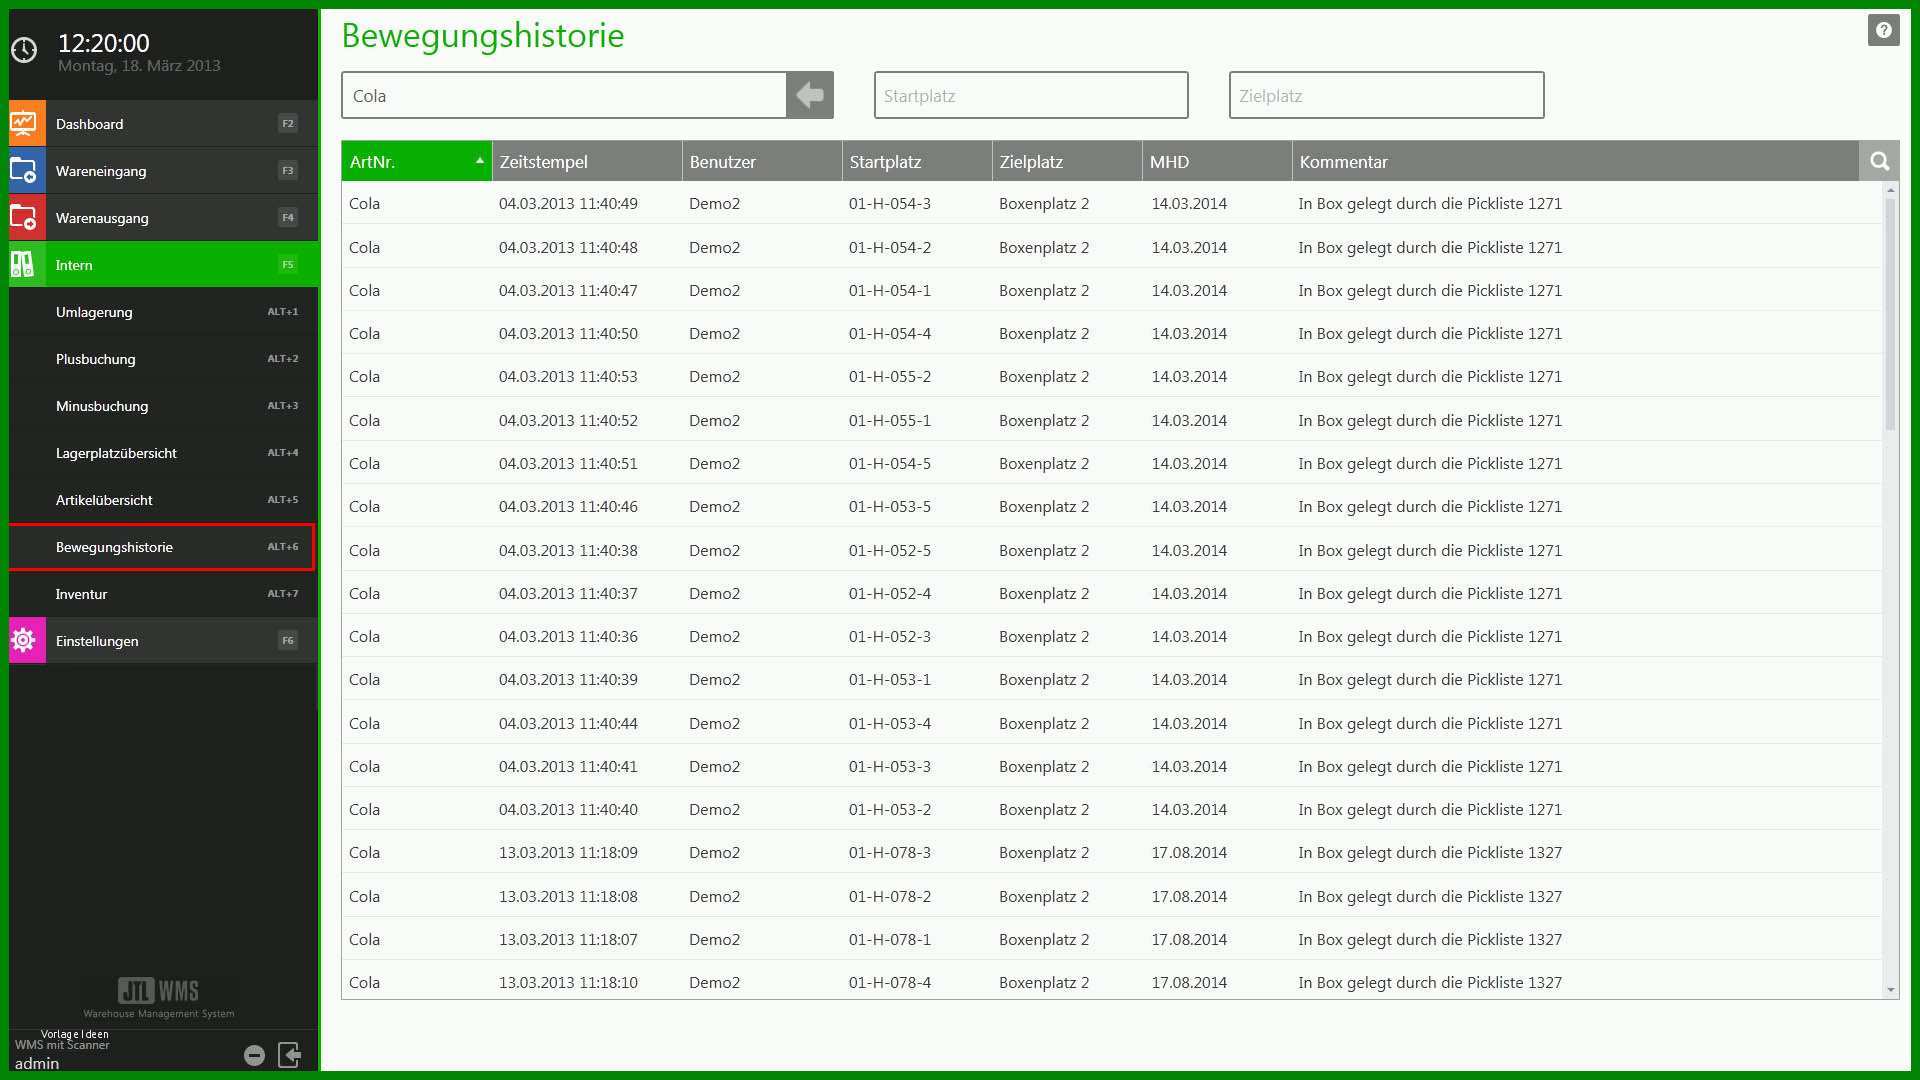
Task: Click the table's vertical scrollbar thumb
Action: tap(1890, 314)
